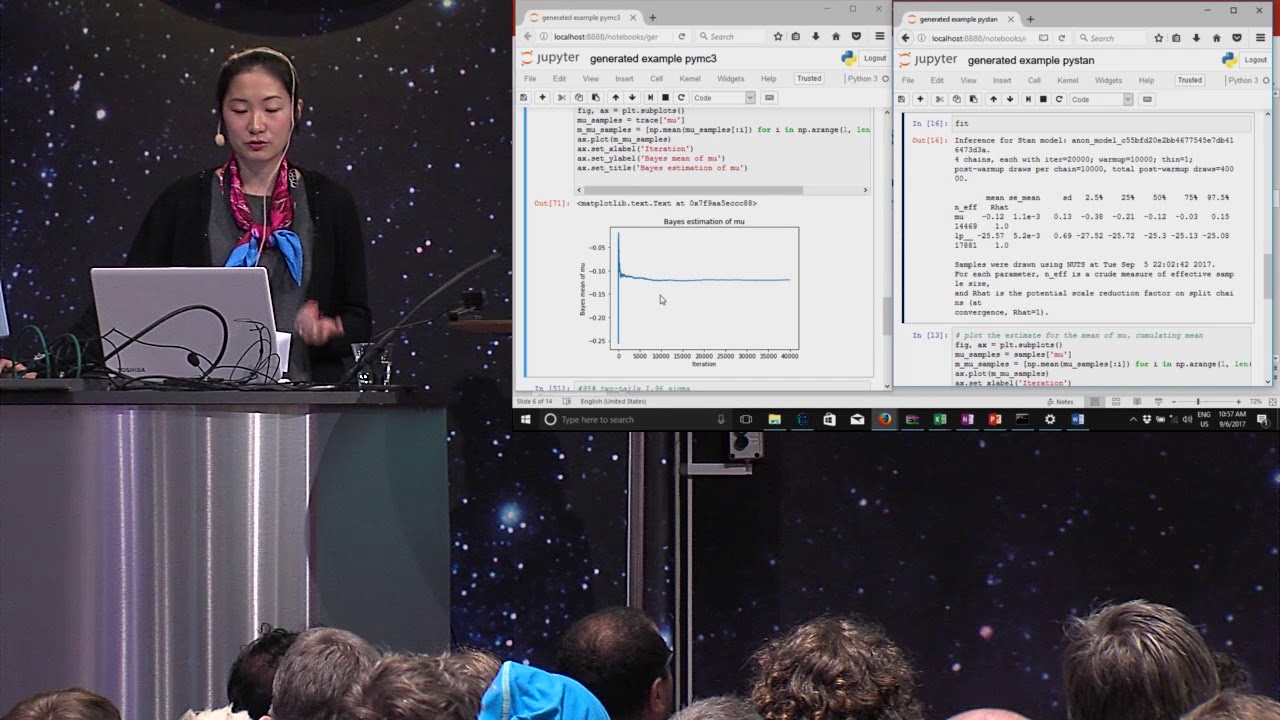Open the Help menu in the pymc3 notebook
The image size is (1280, 720).
[768, 79]
